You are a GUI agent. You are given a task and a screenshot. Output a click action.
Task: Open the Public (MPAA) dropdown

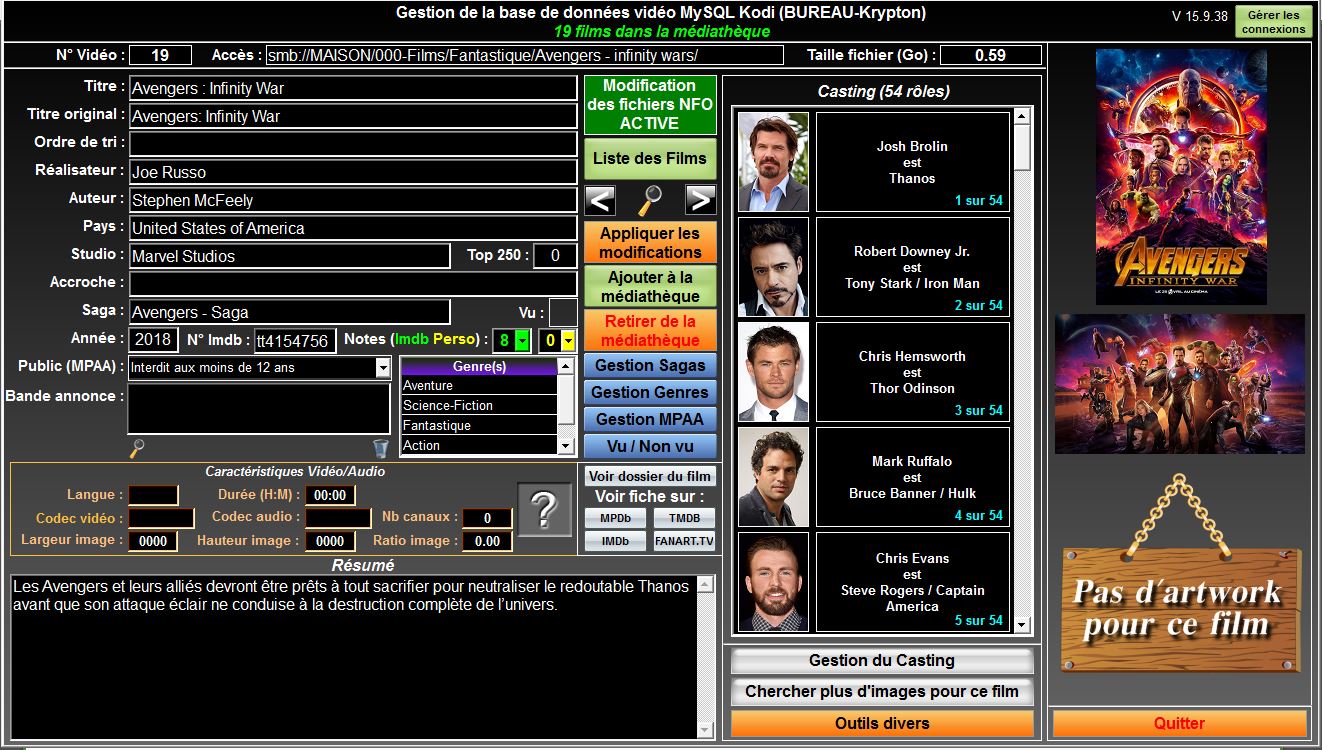(x=383, y=368)
